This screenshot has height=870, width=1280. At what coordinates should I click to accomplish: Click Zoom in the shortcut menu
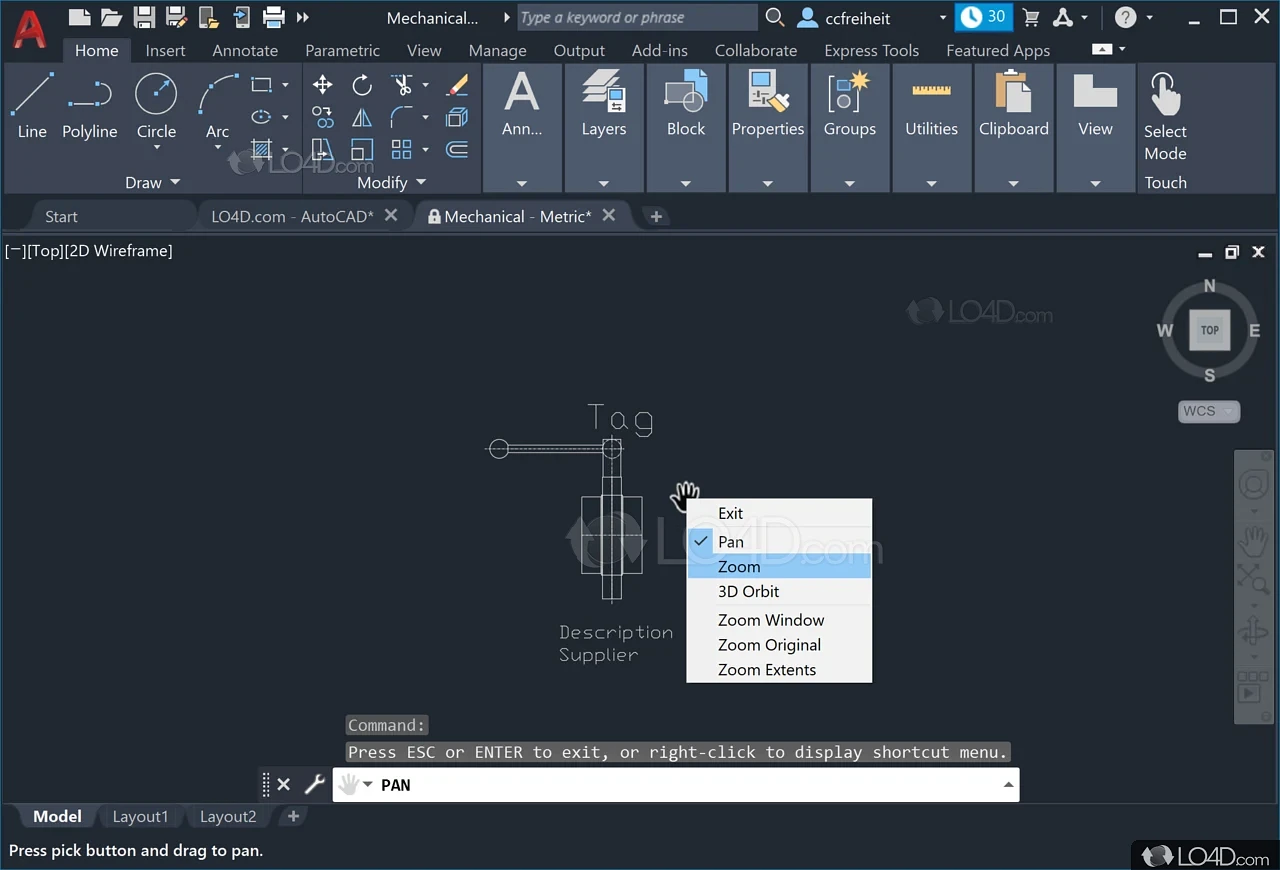coord(739,566)
